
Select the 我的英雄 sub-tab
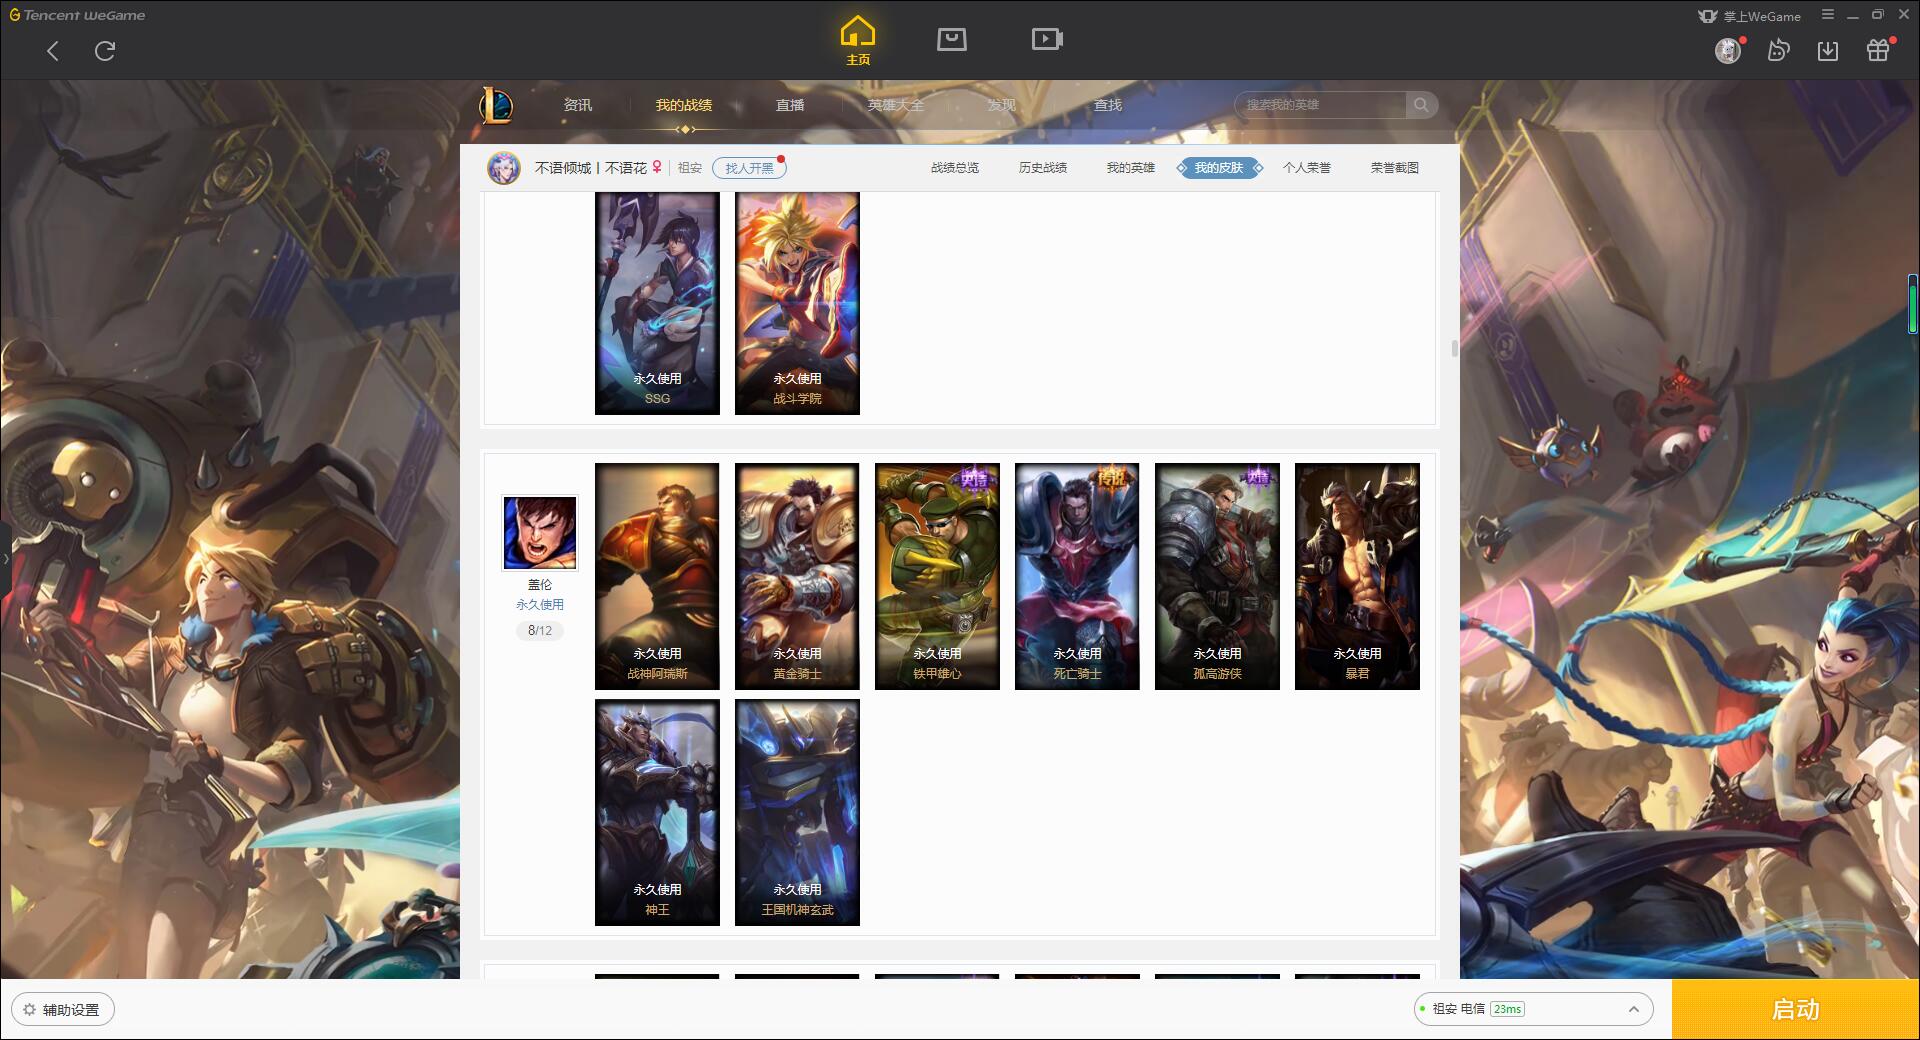[x=1130, y=168]
